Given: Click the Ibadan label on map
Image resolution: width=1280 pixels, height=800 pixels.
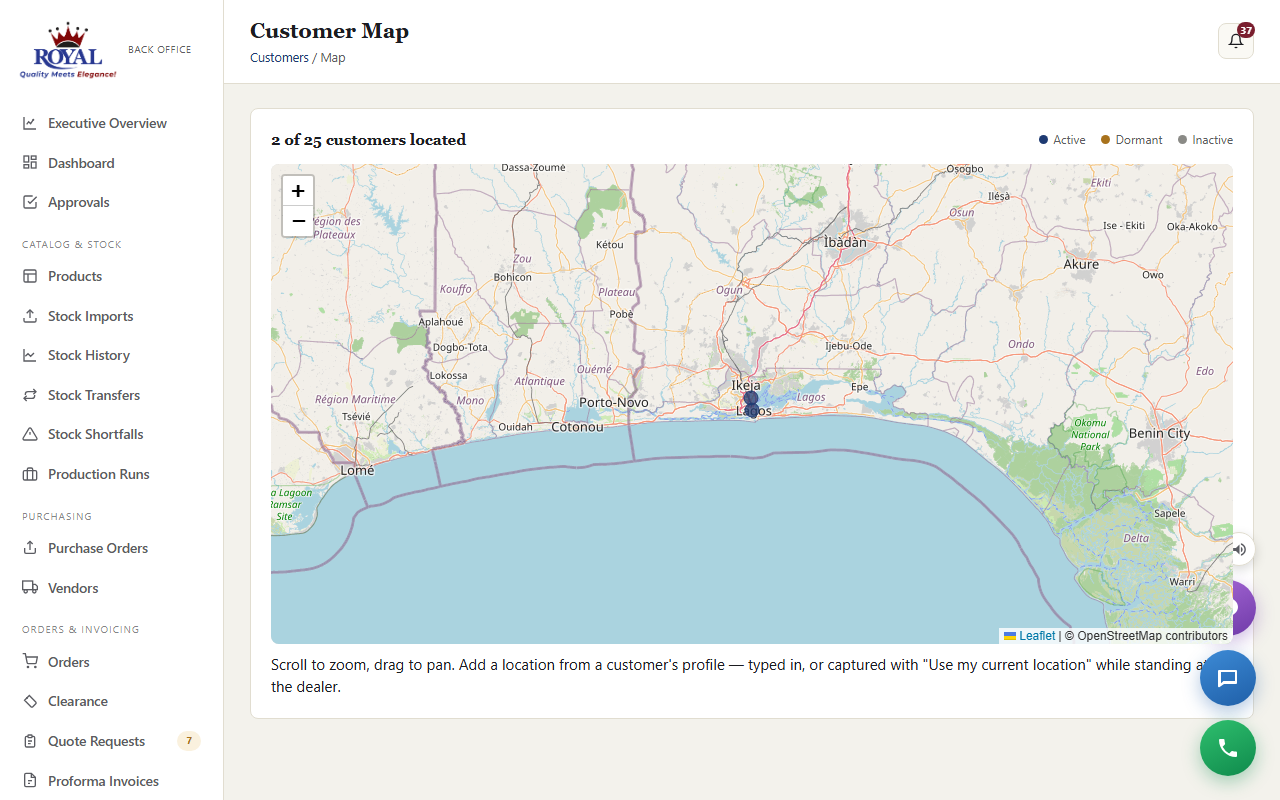Looking at the screenshot, I should tap(845, 242).
